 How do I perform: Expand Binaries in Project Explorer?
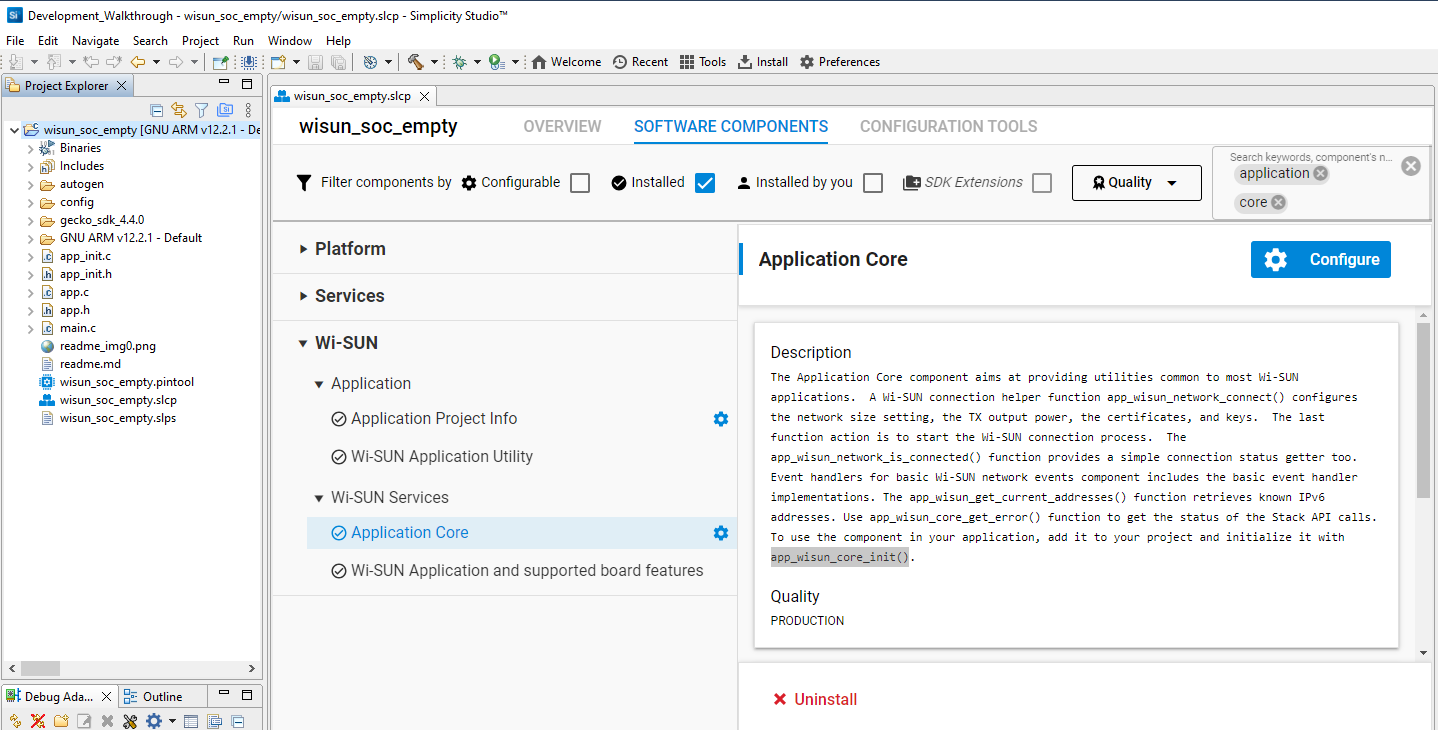30,148
